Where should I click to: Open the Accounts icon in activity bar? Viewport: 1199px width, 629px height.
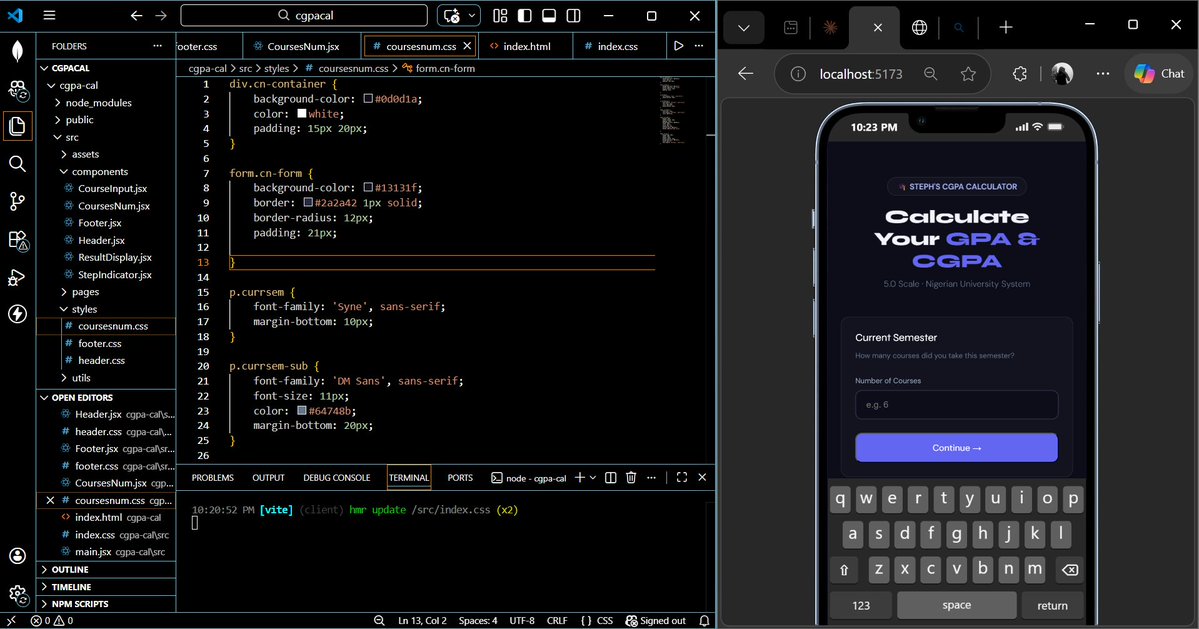click(x=18, y=556)
